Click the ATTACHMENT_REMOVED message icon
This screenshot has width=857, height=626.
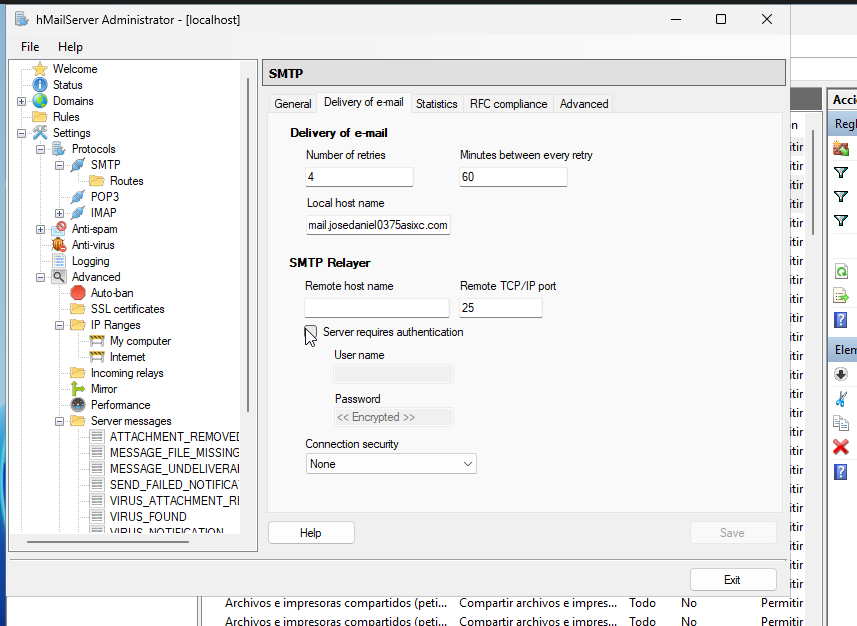tap(97, 437)
